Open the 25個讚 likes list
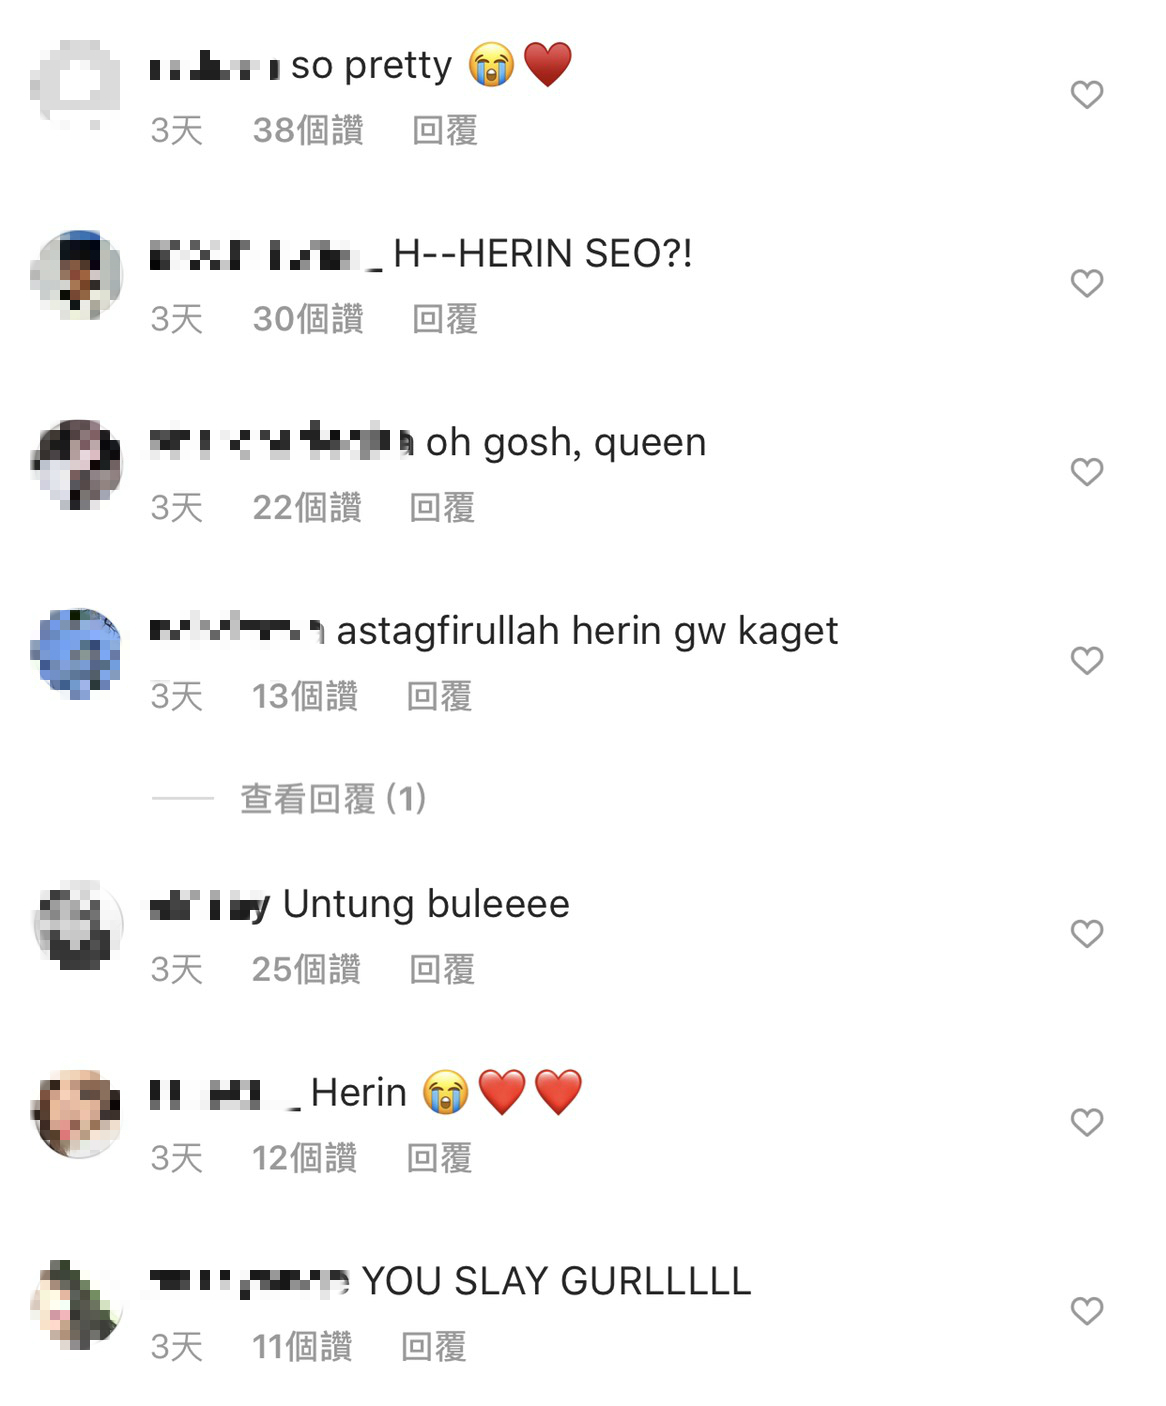1166x1406 pixels. click(x=306, y=969)
